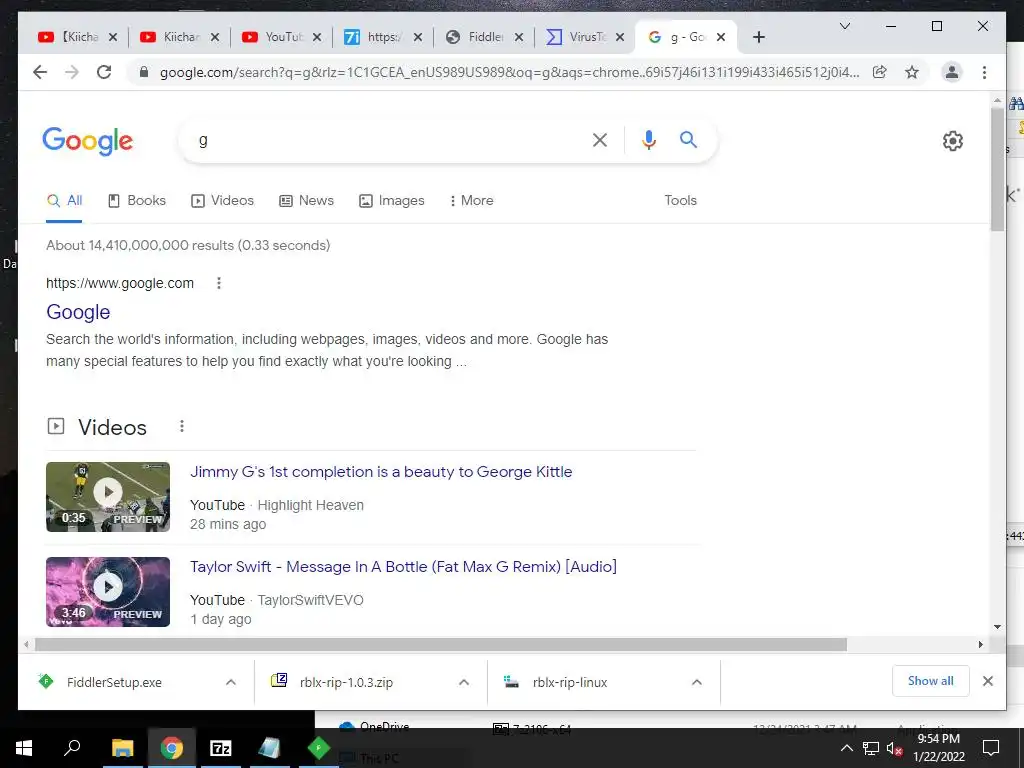1024x768 pixels.
Task: Open options beside https://www.google.com result
Action: (x=219, y=283)
